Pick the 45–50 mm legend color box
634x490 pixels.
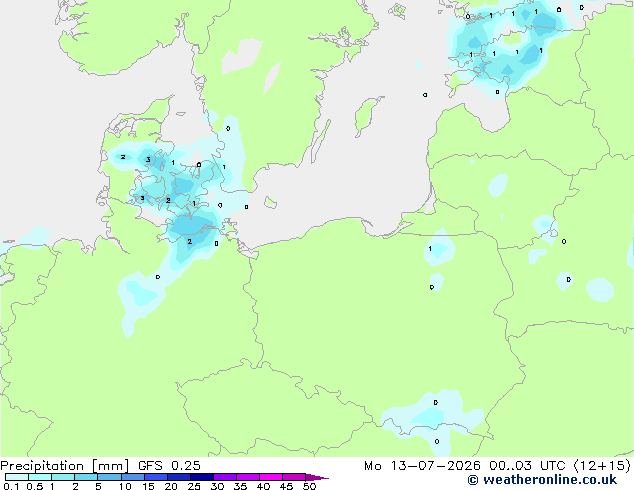(294, 477)
